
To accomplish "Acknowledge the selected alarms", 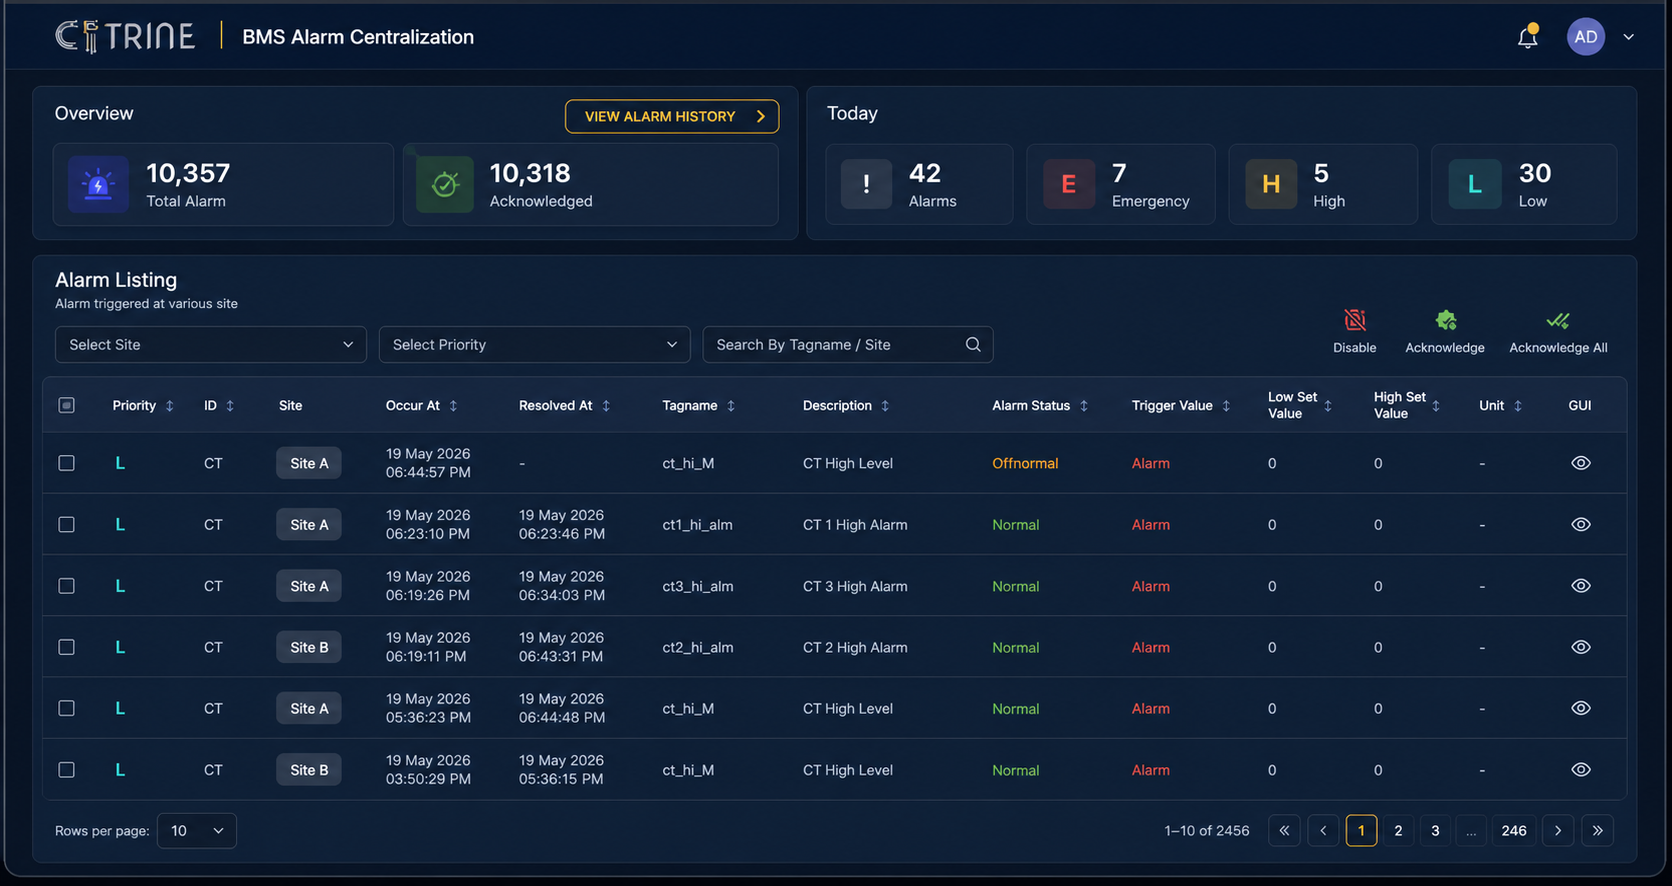I will coord(1445,331).
